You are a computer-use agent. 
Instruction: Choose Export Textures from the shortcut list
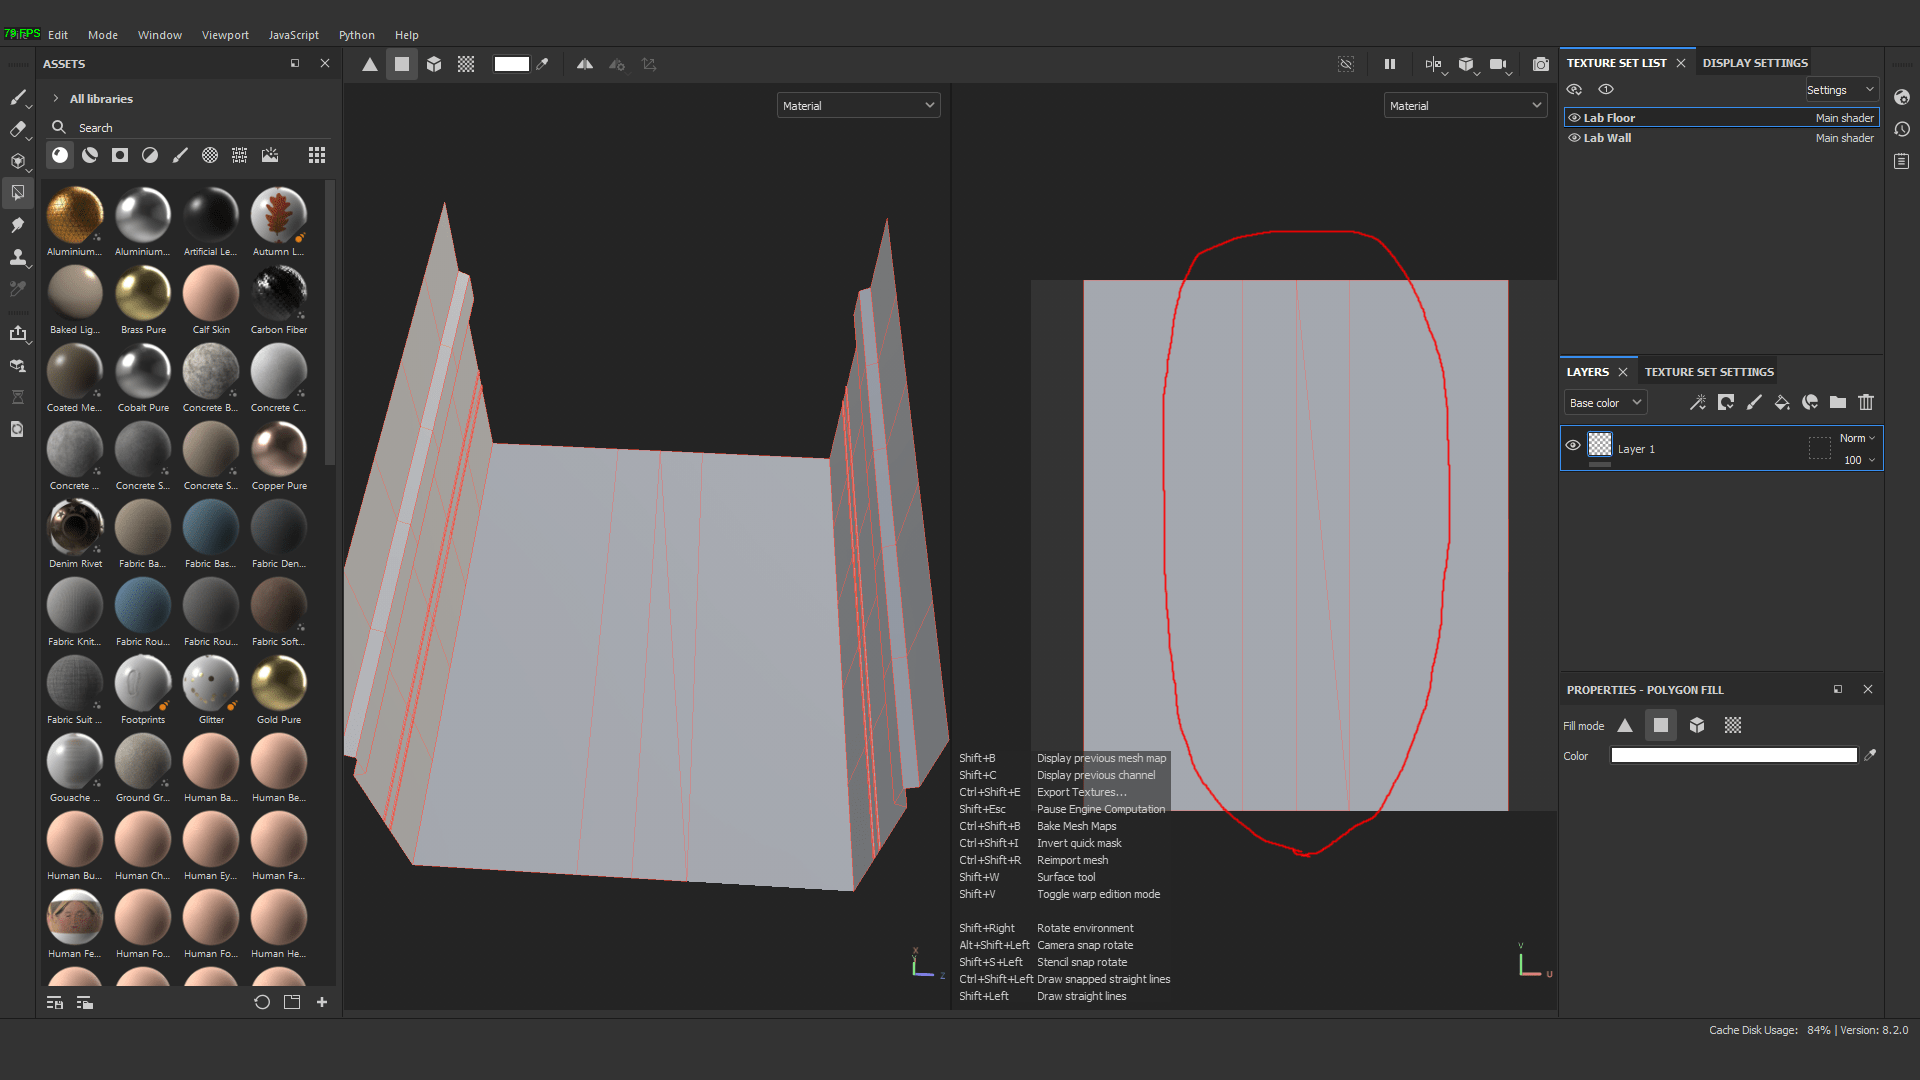(x=1081, y=792)
